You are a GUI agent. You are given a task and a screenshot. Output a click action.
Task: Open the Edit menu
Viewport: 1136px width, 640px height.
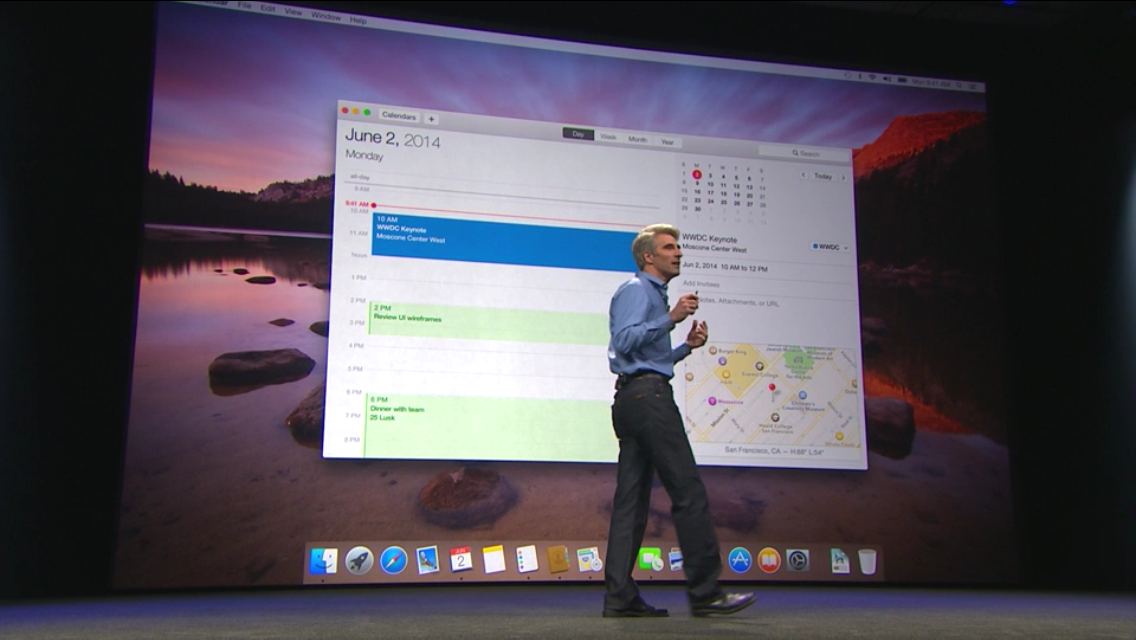pos(268,9)
